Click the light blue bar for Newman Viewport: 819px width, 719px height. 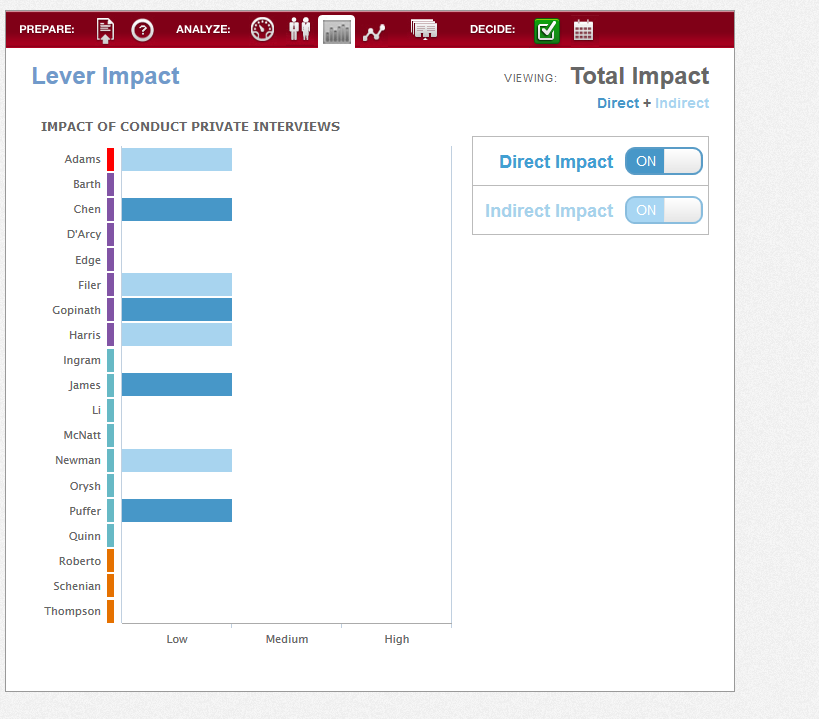[177, 461]
